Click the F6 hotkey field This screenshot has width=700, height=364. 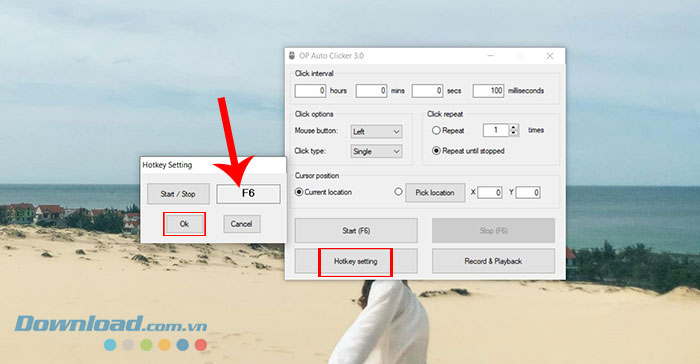pos(248,194)
